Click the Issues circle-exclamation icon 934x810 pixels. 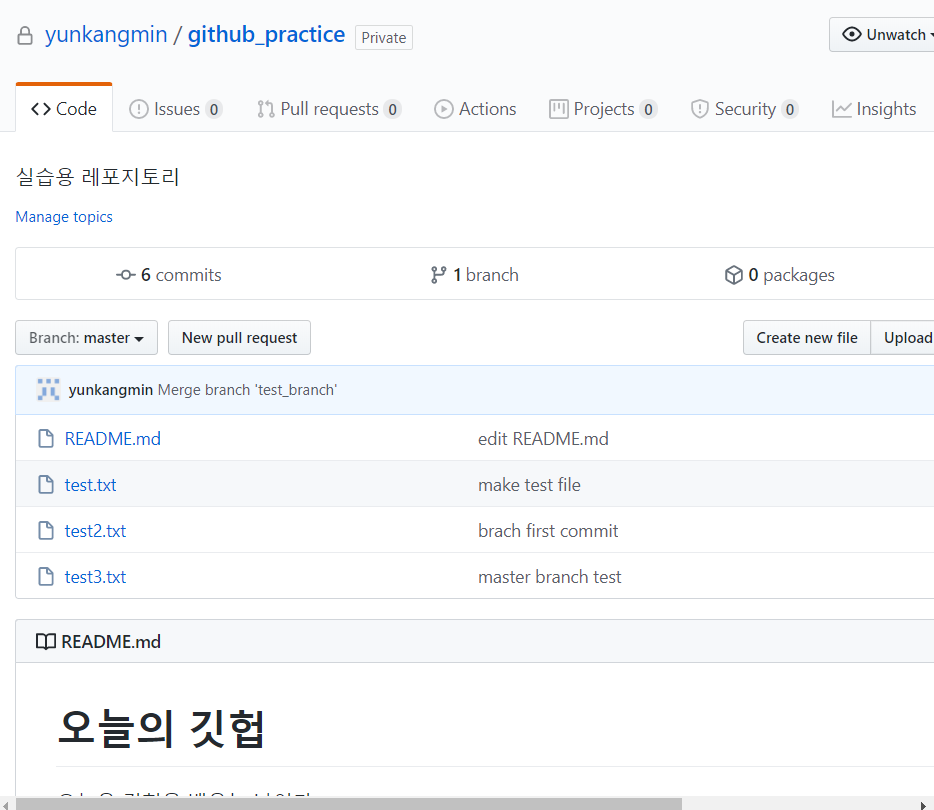[x=139, y=109]
